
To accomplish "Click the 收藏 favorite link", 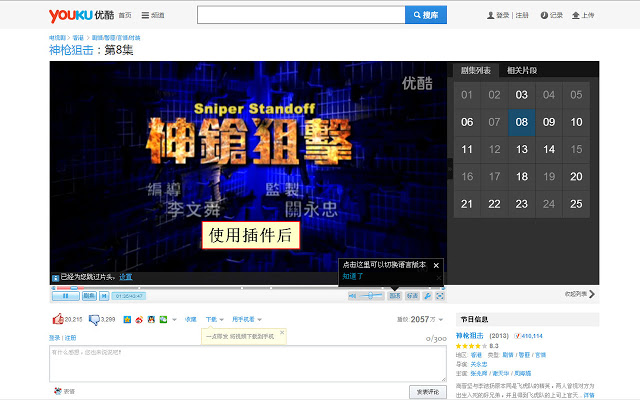I will [x=191, y=320].
